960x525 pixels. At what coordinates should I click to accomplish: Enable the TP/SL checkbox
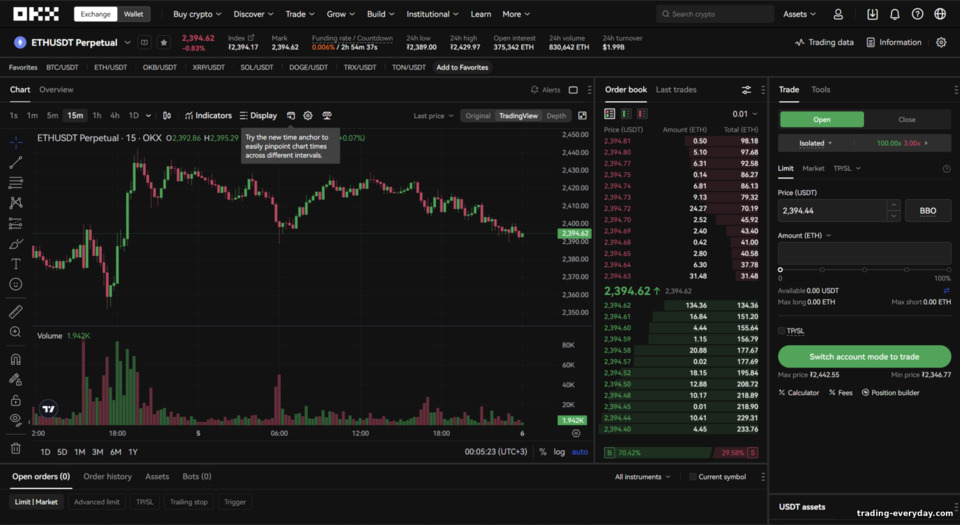pos(781,331)
